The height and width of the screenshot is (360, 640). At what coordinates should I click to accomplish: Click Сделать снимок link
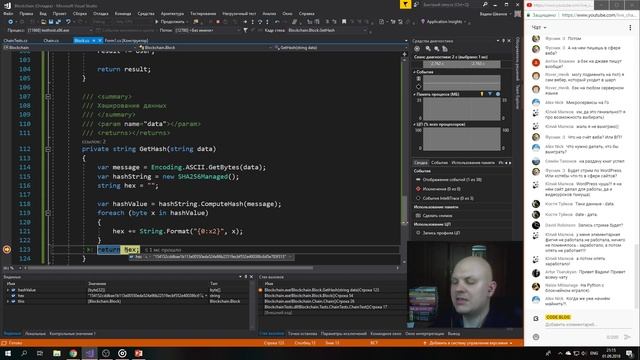pyautogui.click(x=437, y=216)
